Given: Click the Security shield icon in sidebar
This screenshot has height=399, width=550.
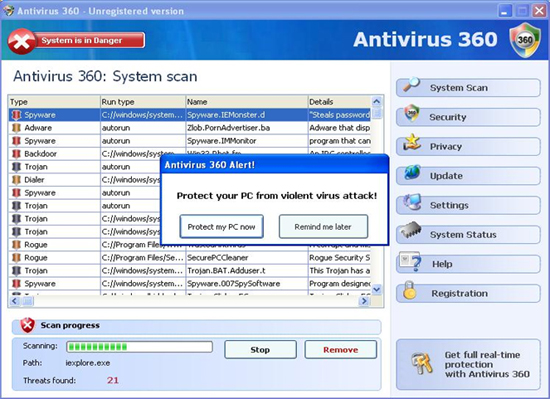Looking at the screenshot, I should (411, 114).
